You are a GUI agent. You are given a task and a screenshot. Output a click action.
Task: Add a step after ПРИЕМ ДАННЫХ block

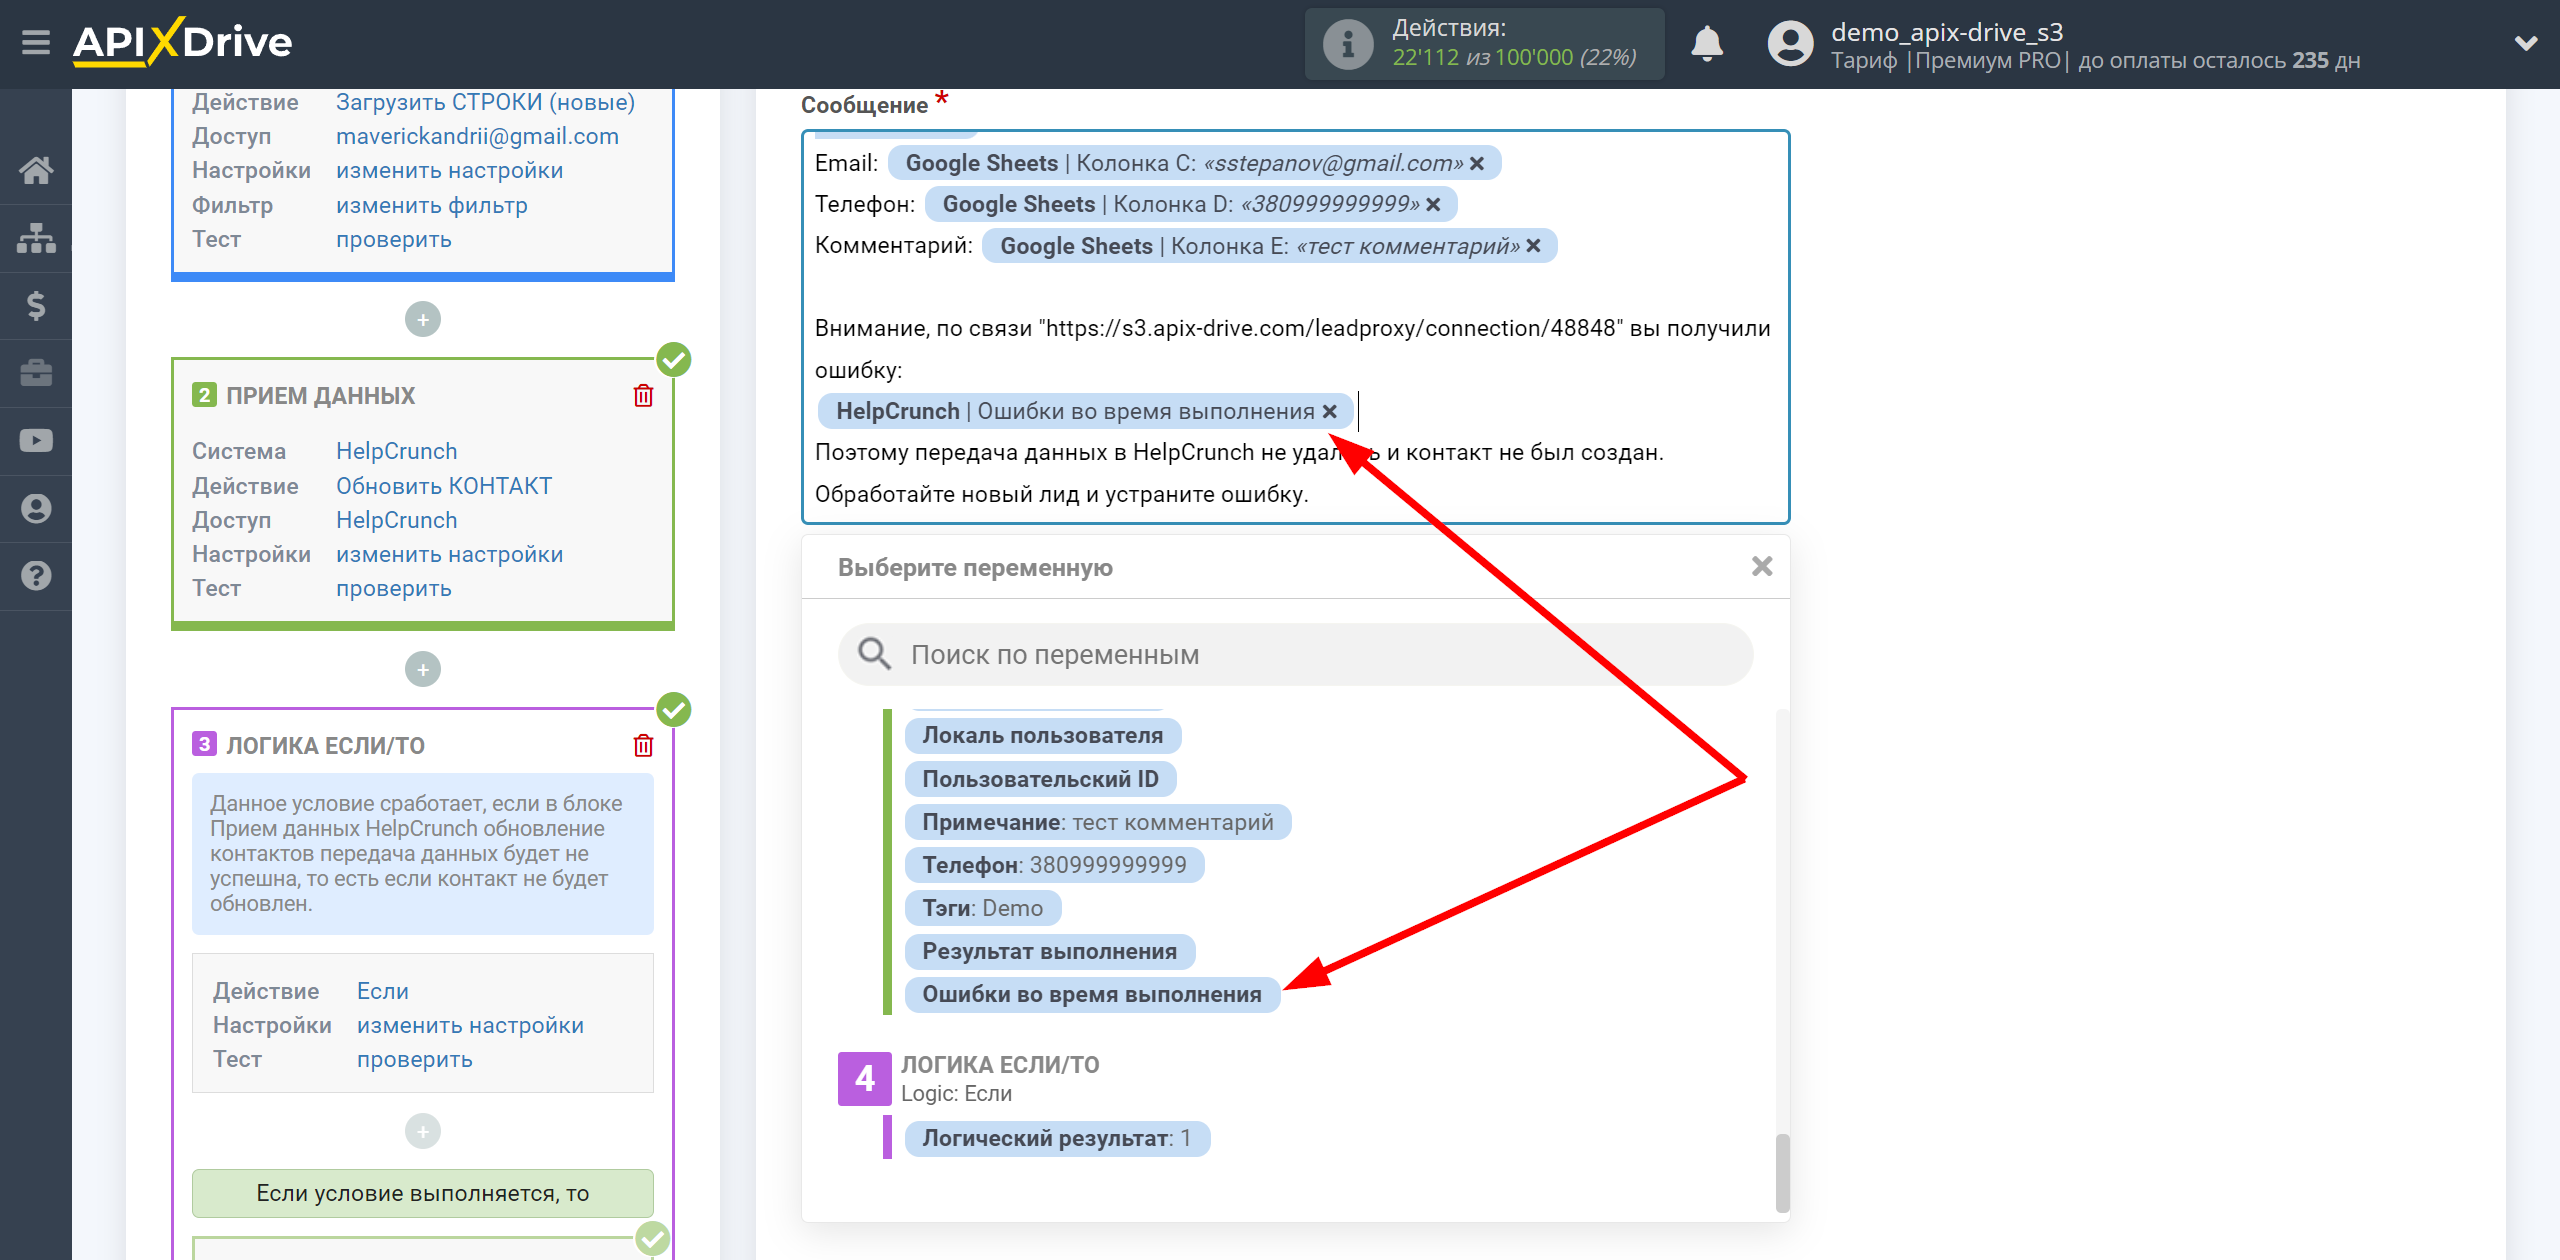[423, 669]
